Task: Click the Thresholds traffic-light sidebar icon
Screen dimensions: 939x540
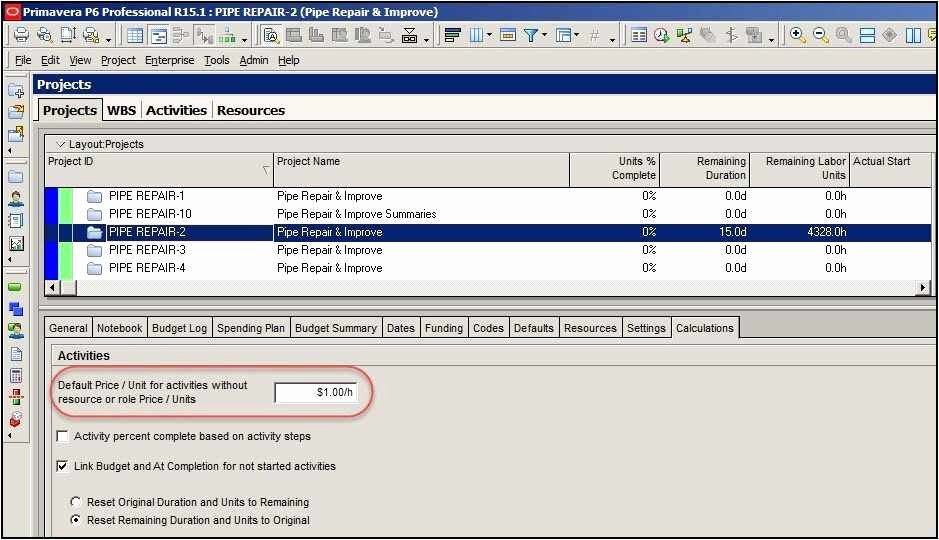Action: (x=16, y=396)
